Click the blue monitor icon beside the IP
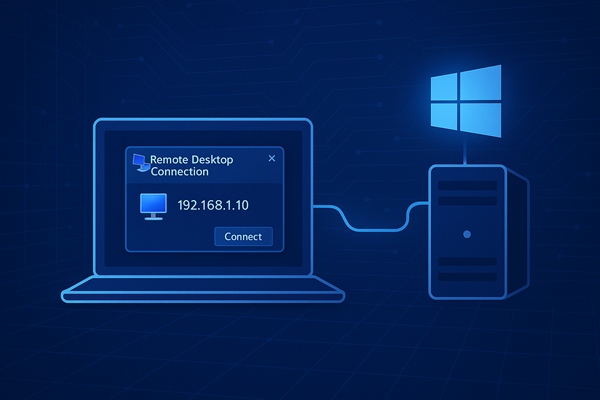600x400 pixels. (153, 206)
